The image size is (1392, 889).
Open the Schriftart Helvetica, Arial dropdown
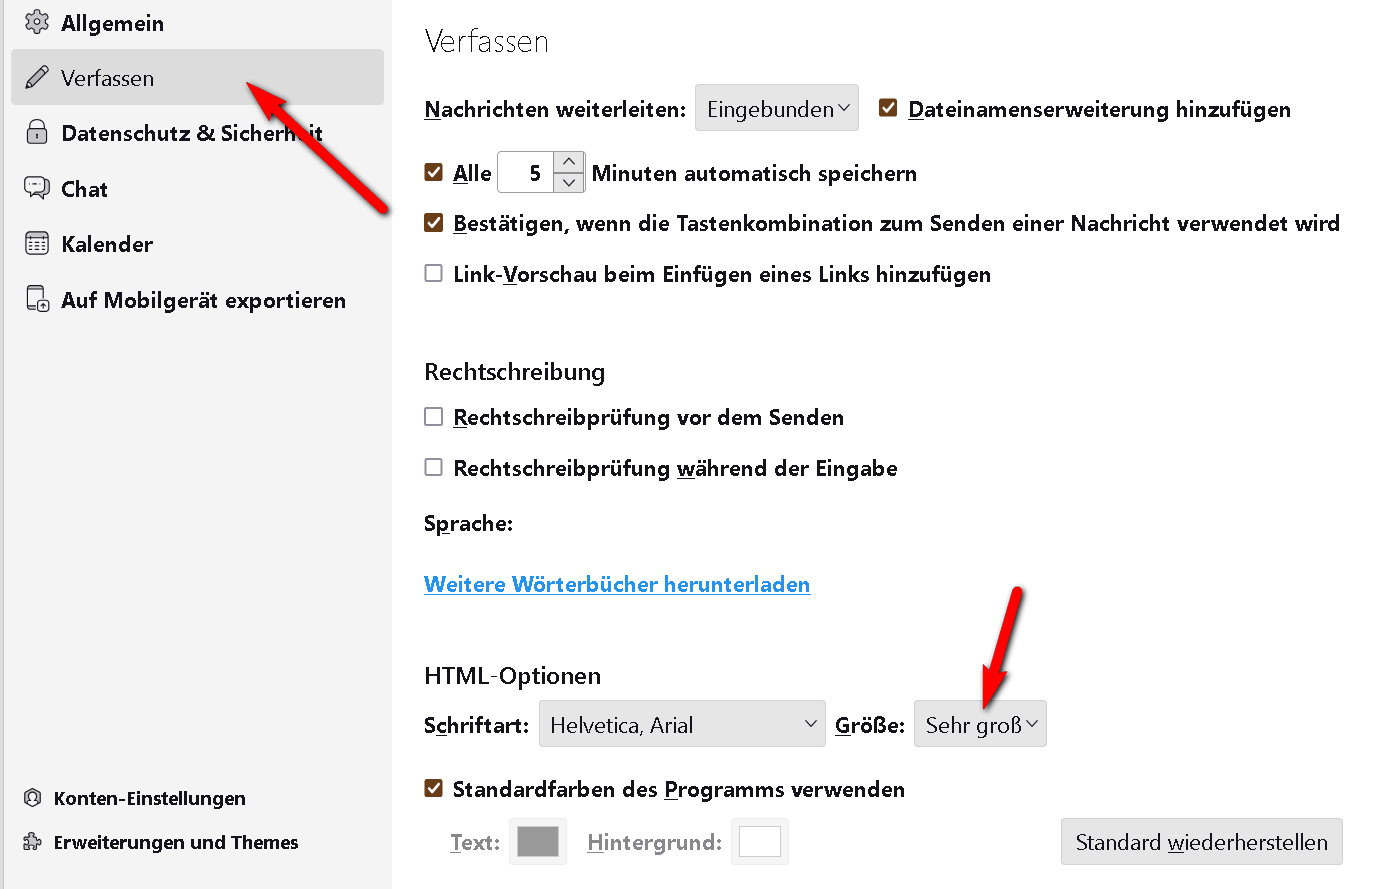coord(682,724)
